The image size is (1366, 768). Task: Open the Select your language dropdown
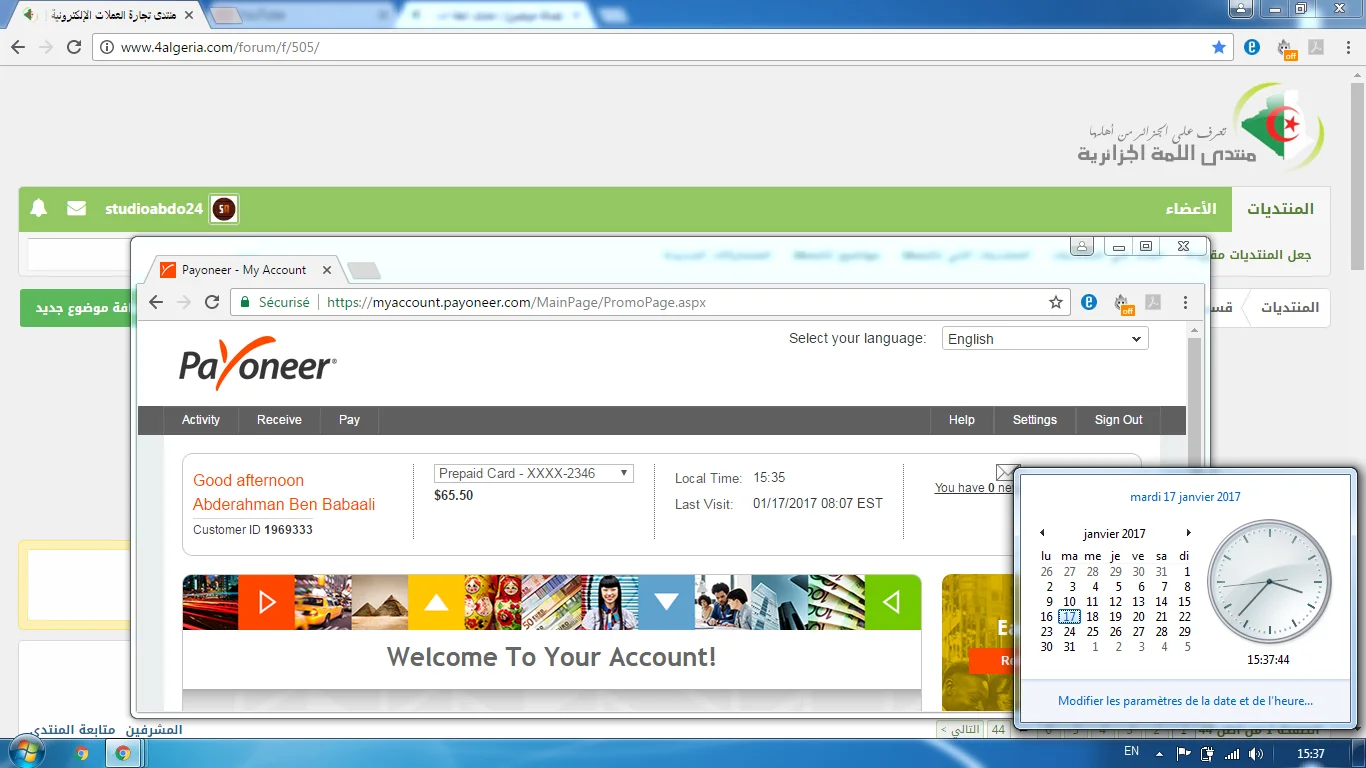(1045, 339)
